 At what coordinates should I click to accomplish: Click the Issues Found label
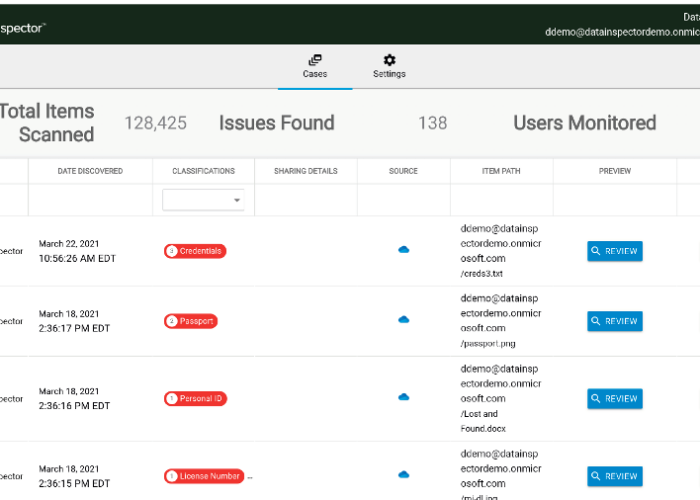277,123
